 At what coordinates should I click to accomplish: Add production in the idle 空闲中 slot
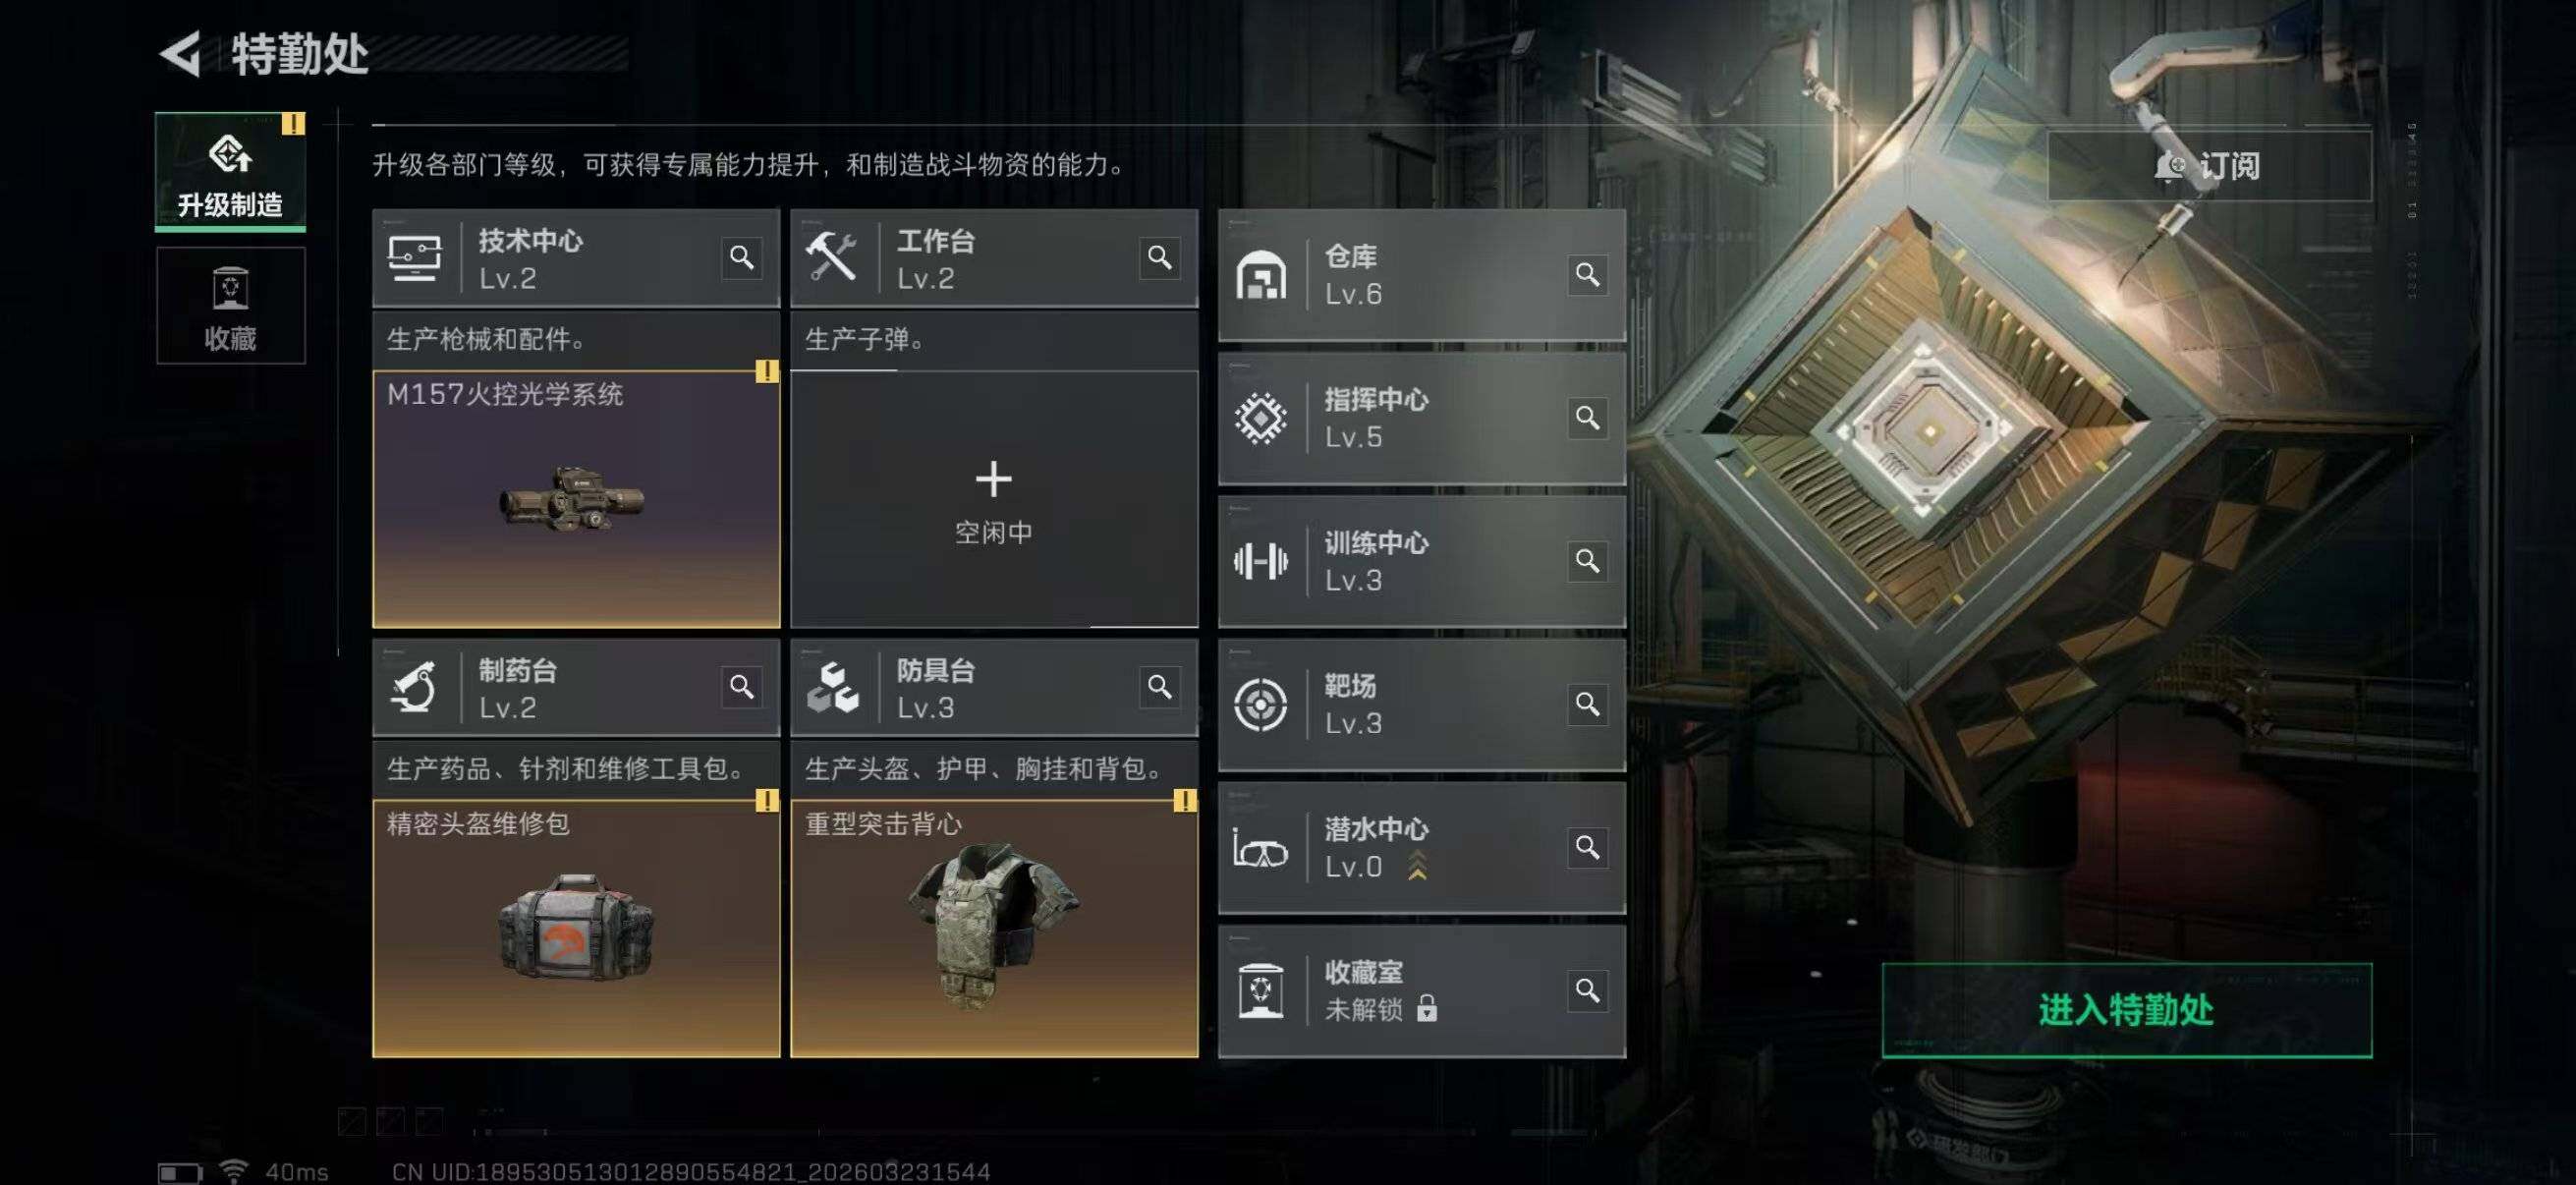(x=994, y=499)
